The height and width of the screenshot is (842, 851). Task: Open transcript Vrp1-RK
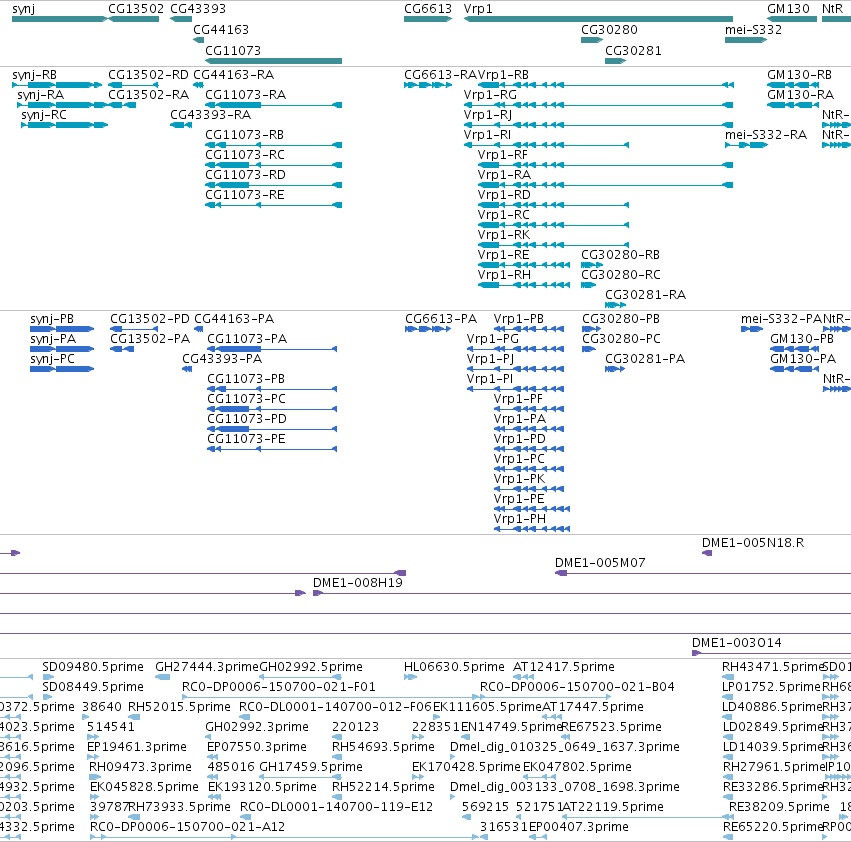[x=504, y=235]
